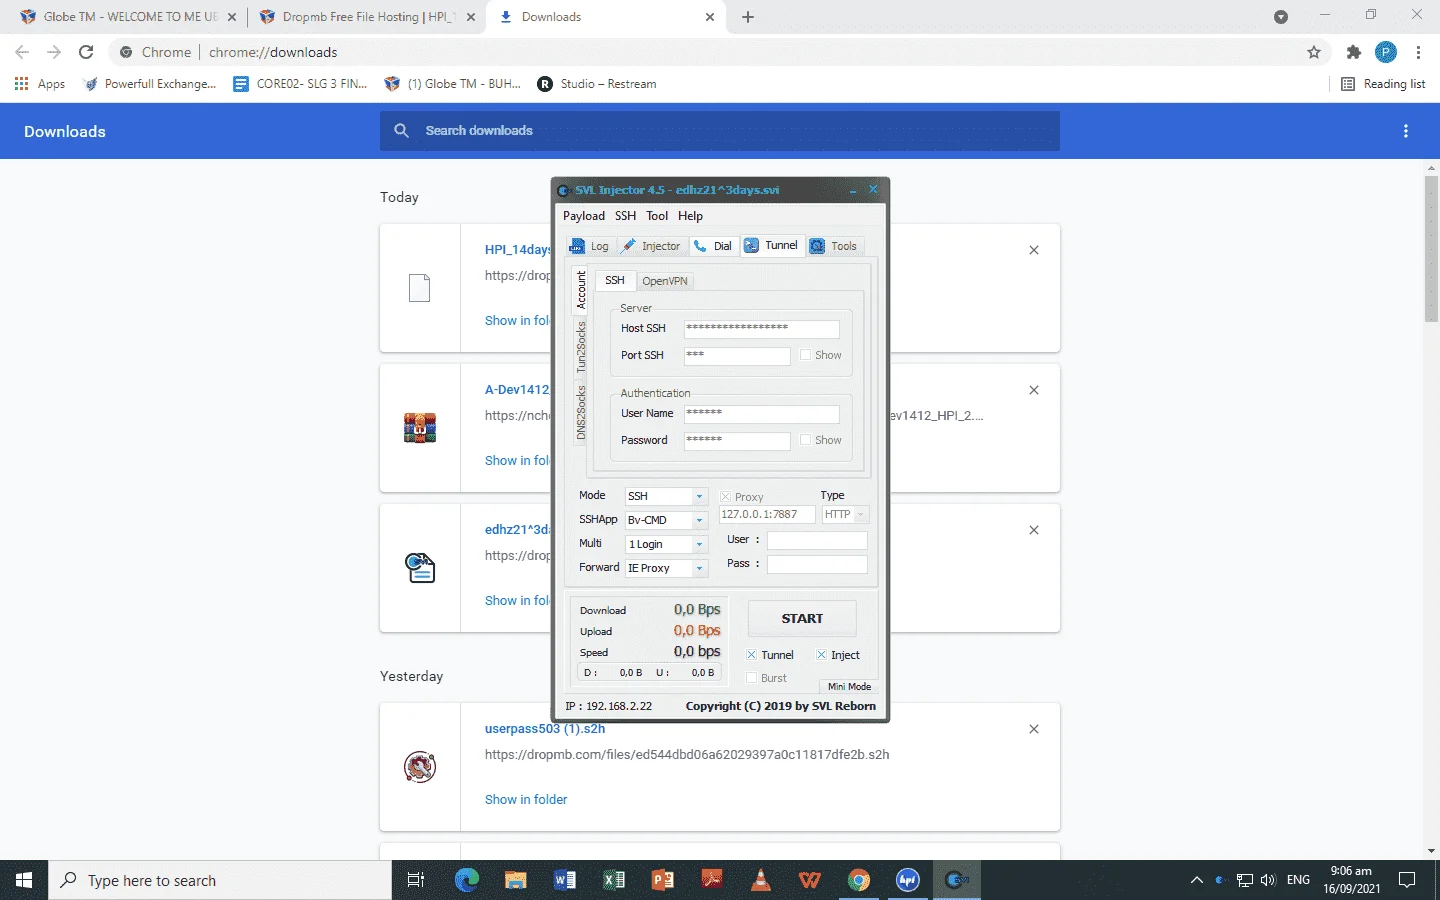Click the START button

(x=802, y=619)
